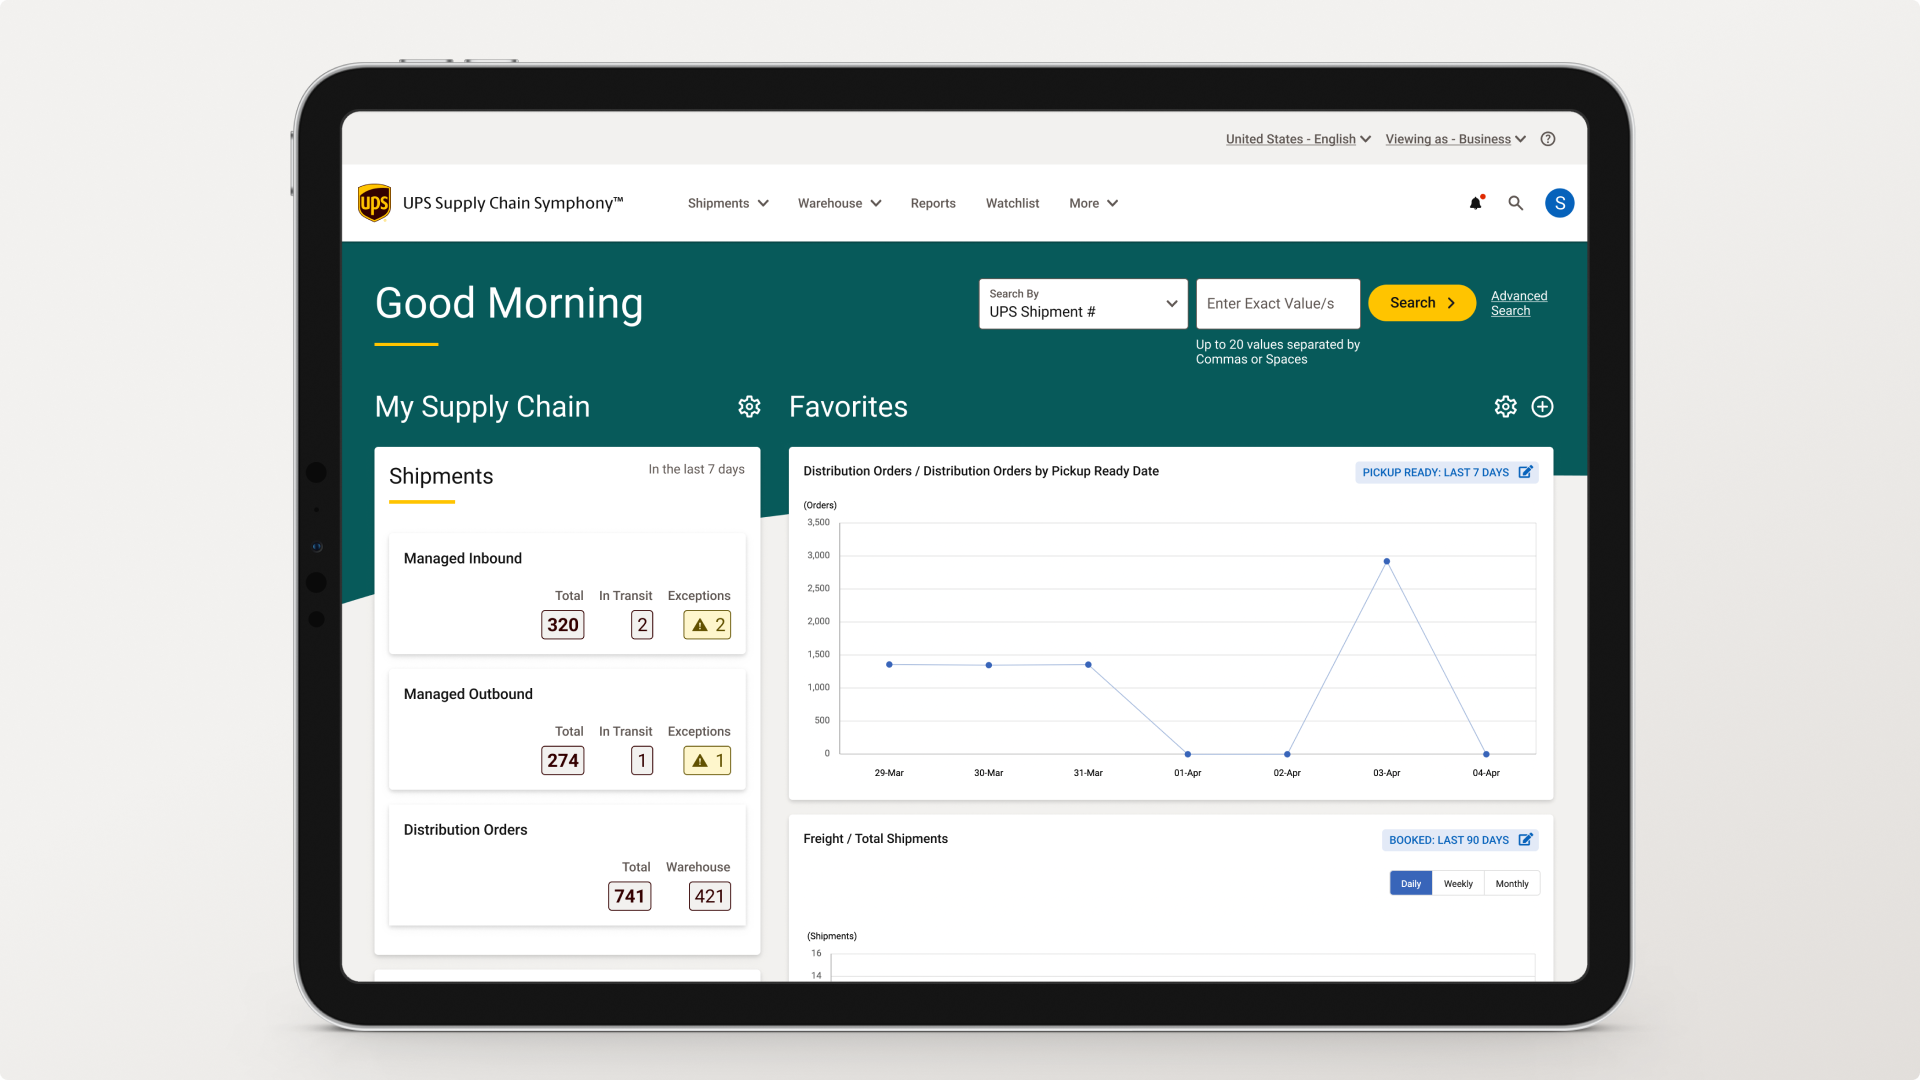This screenshot has width=1920, height=1080.
Task: Select the Daily toggle in Freight shipments
Action: pyautogui.click(x=1411, y=884)
